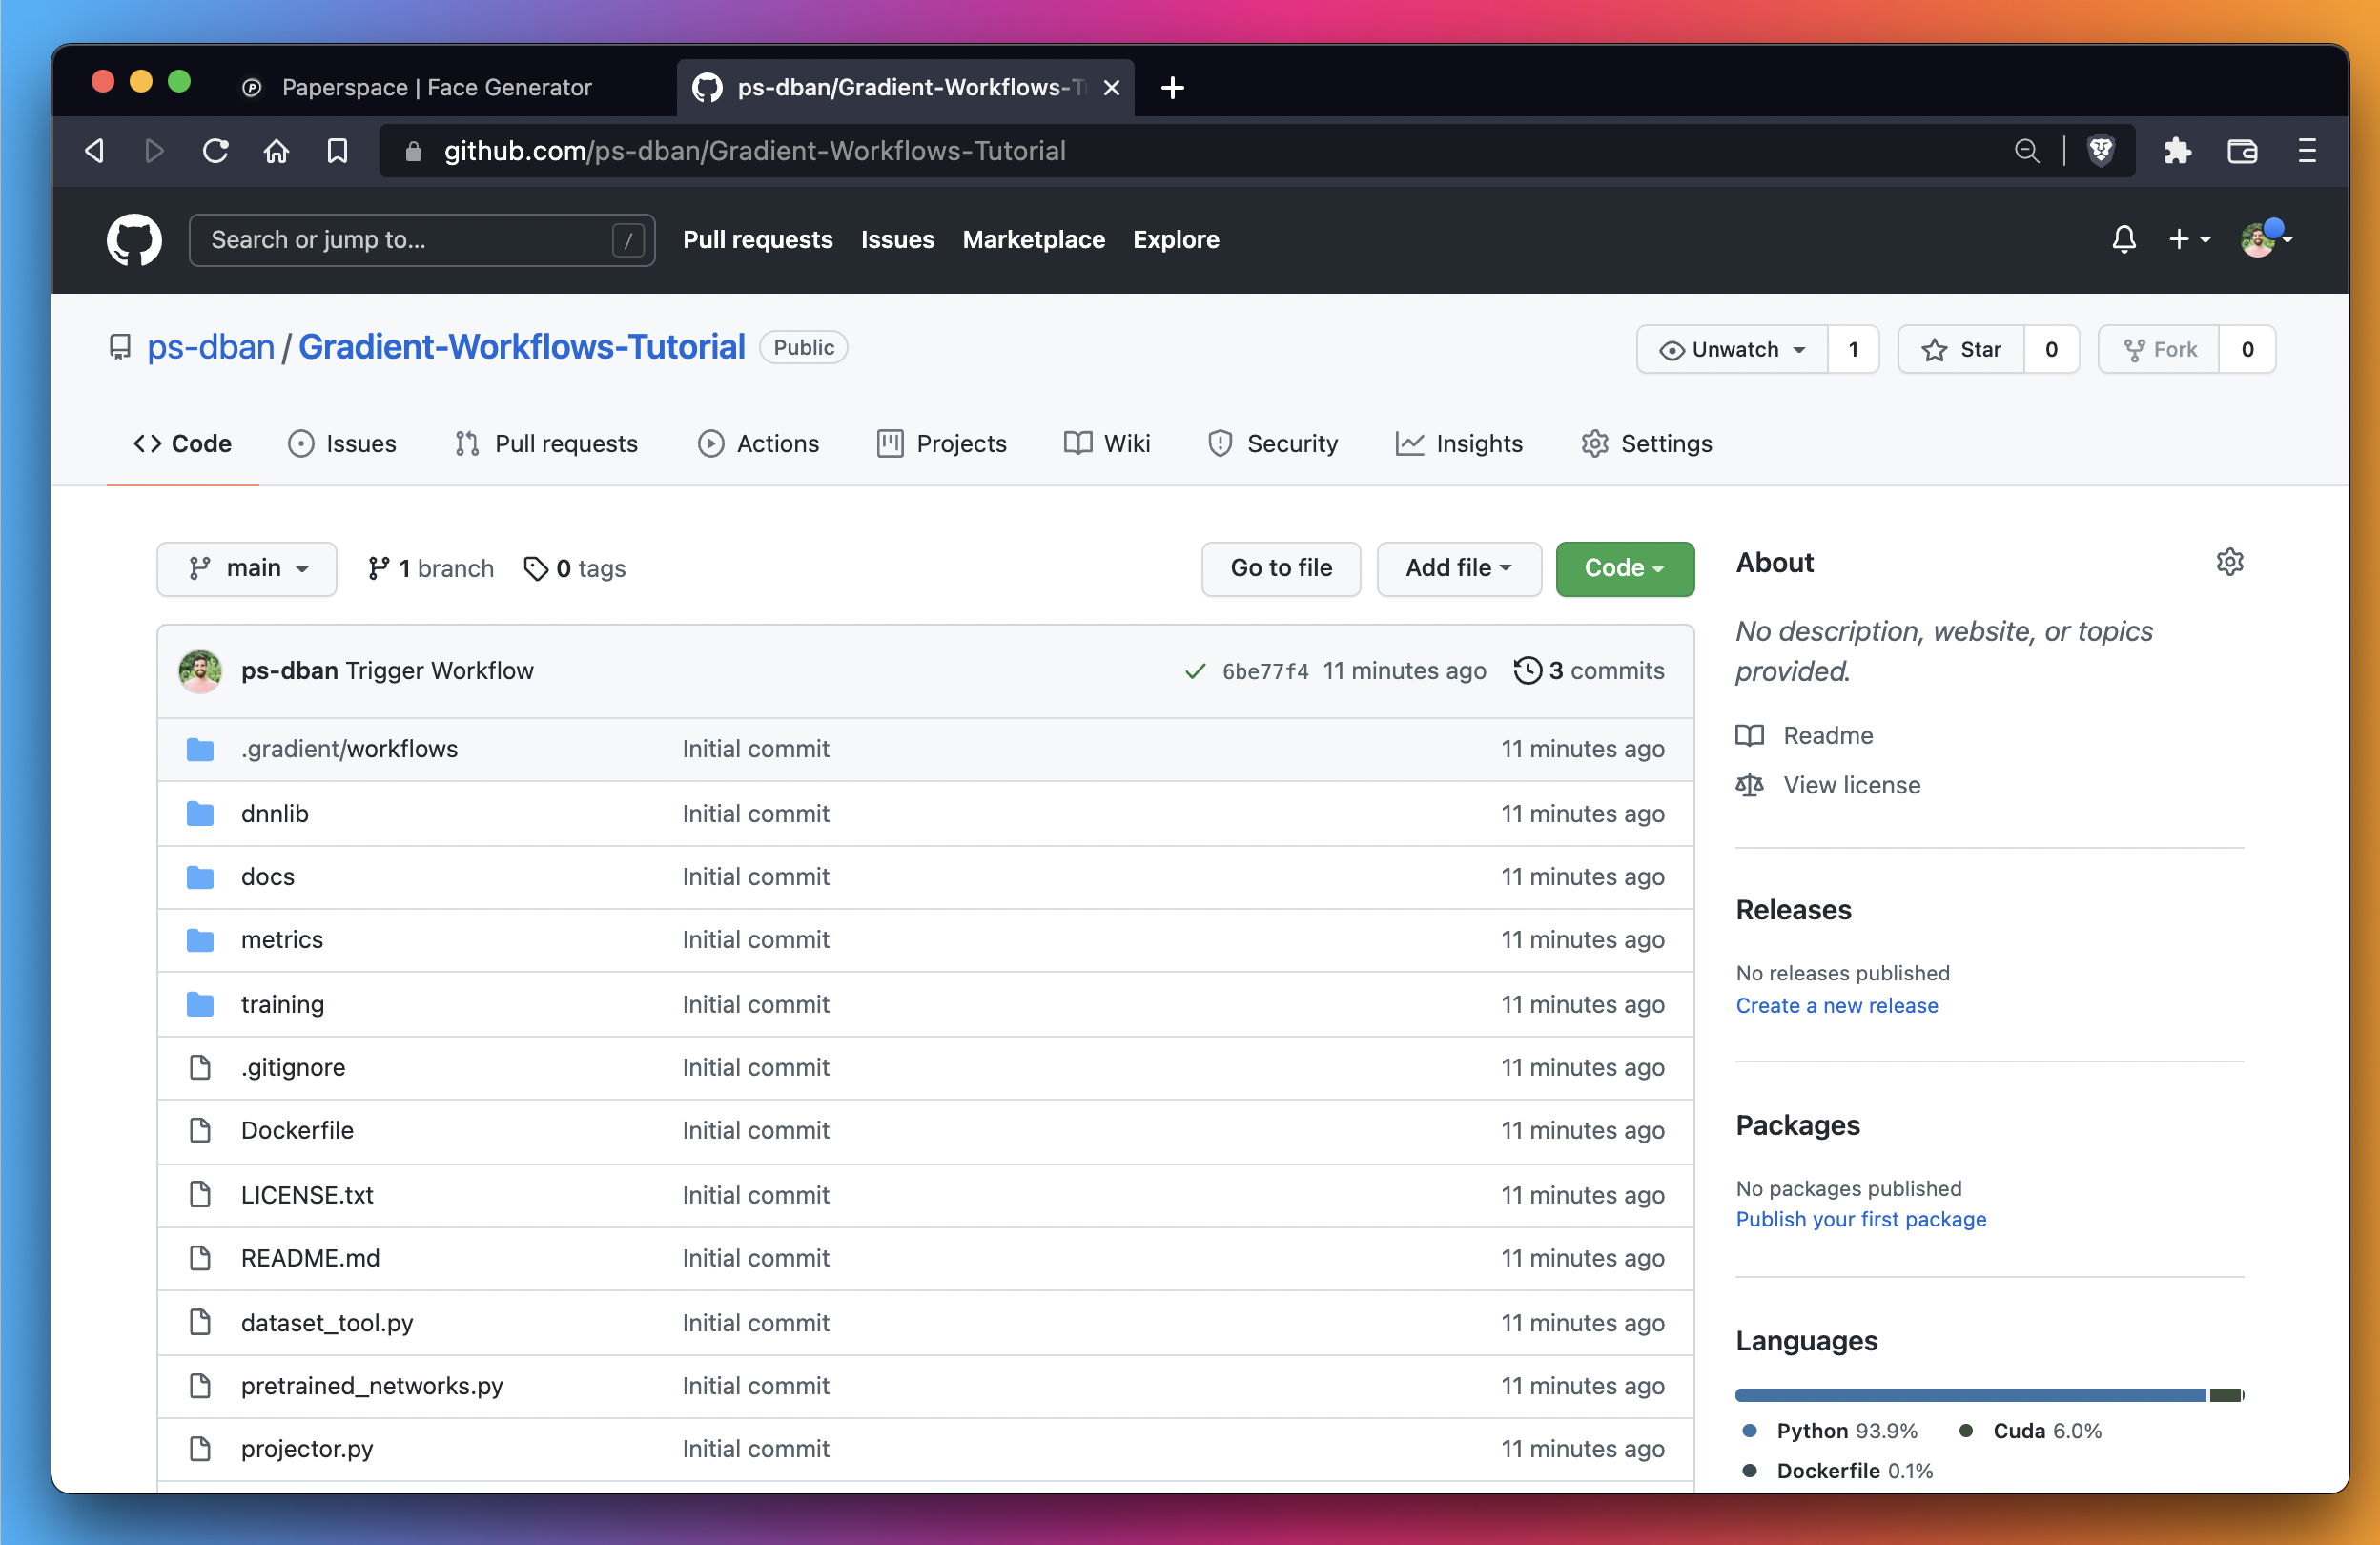Open the dnnlib folder
The width and height of the screenshot is (2380, 1545).
click(x=274, y=813)
